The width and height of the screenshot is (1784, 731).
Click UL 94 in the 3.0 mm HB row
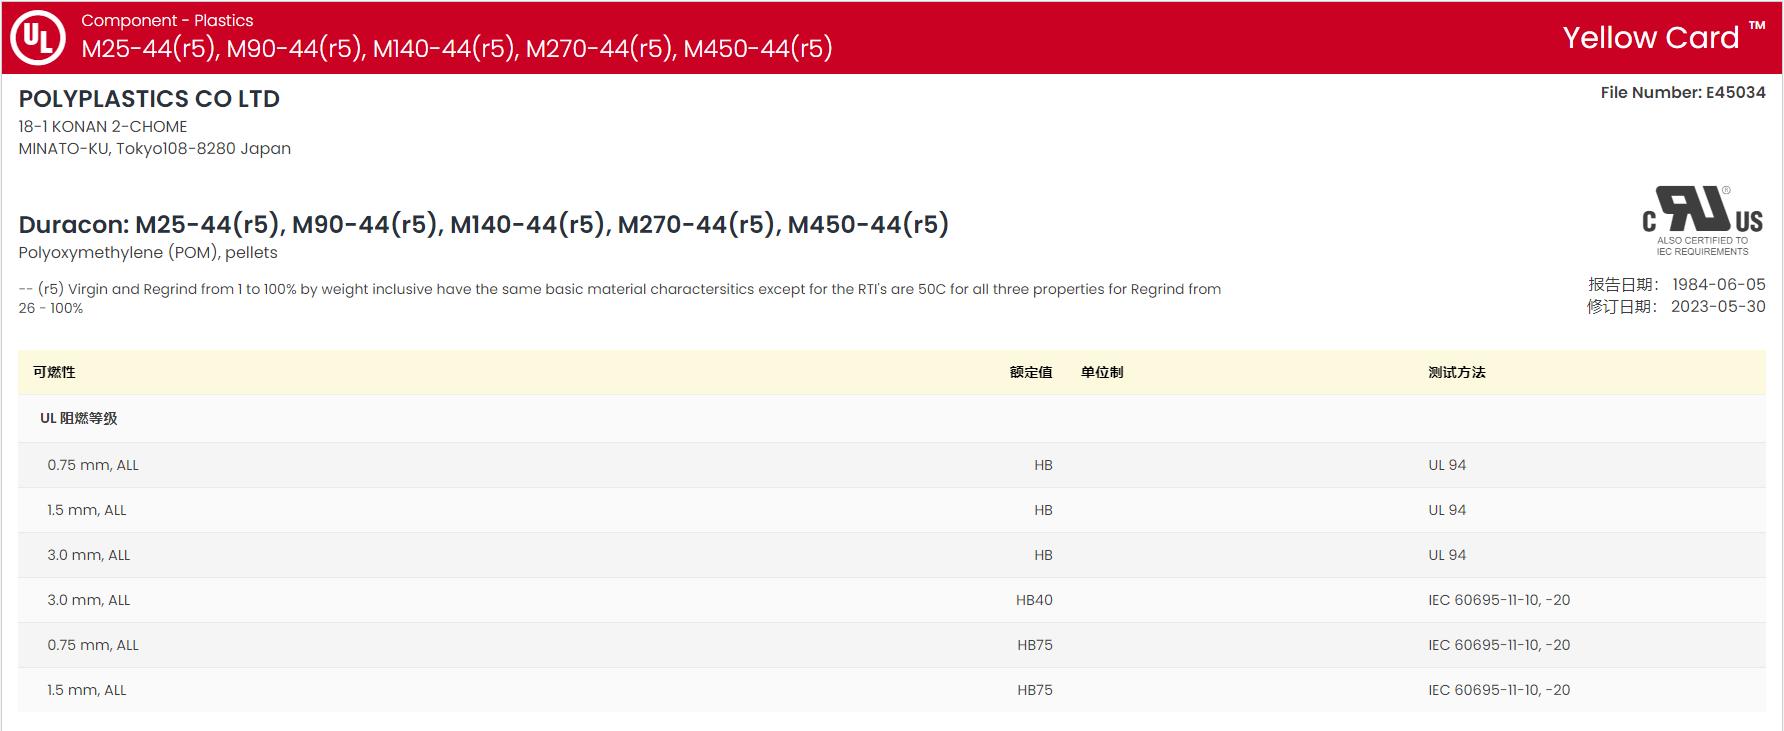pos(1447,555)
